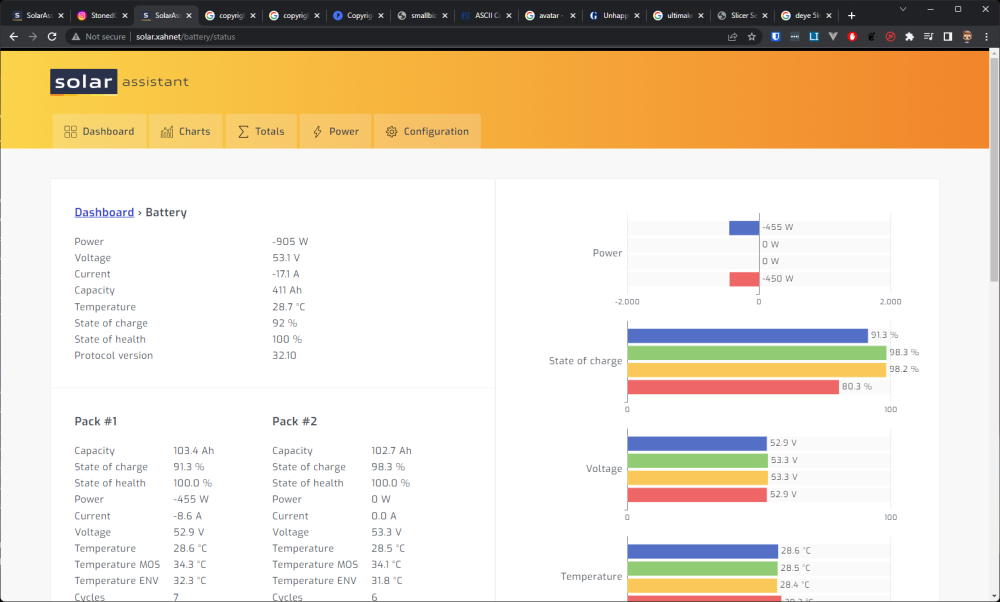
Task: Expand the tab search chevron
Action: point(902,9)
